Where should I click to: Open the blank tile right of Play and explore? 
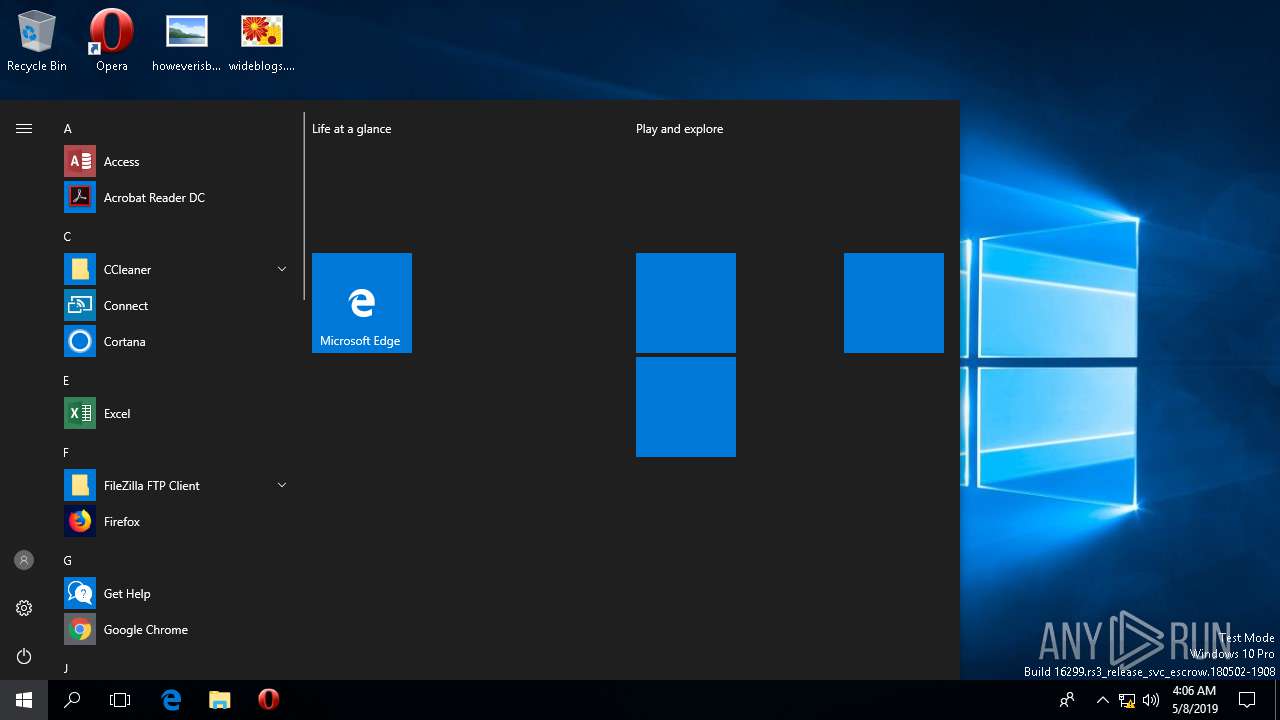pyautogui.click(x=894, y=303)
